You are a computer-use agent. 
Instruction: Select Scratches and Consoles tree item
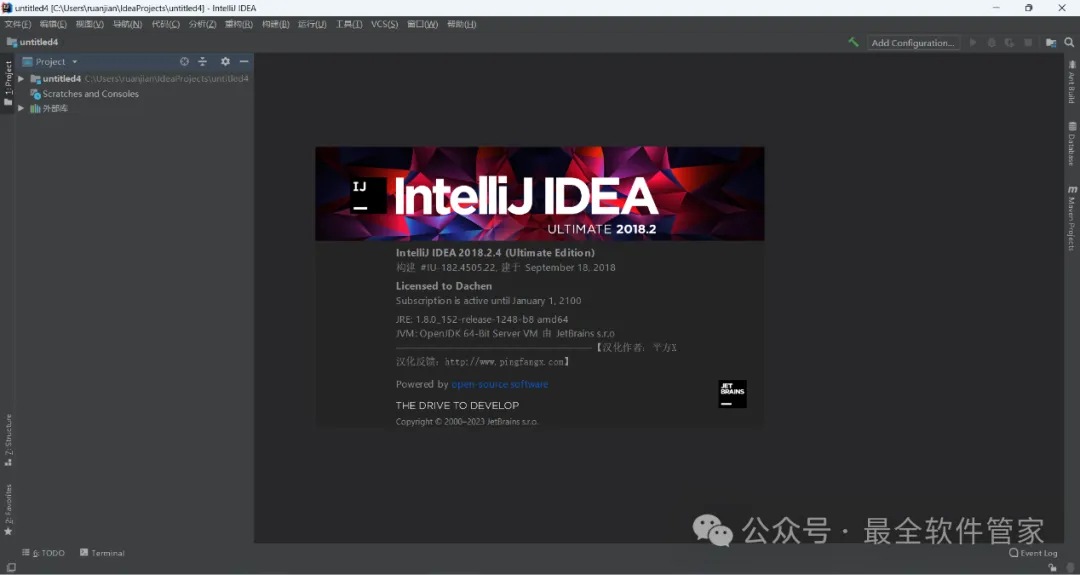(84, 94)
